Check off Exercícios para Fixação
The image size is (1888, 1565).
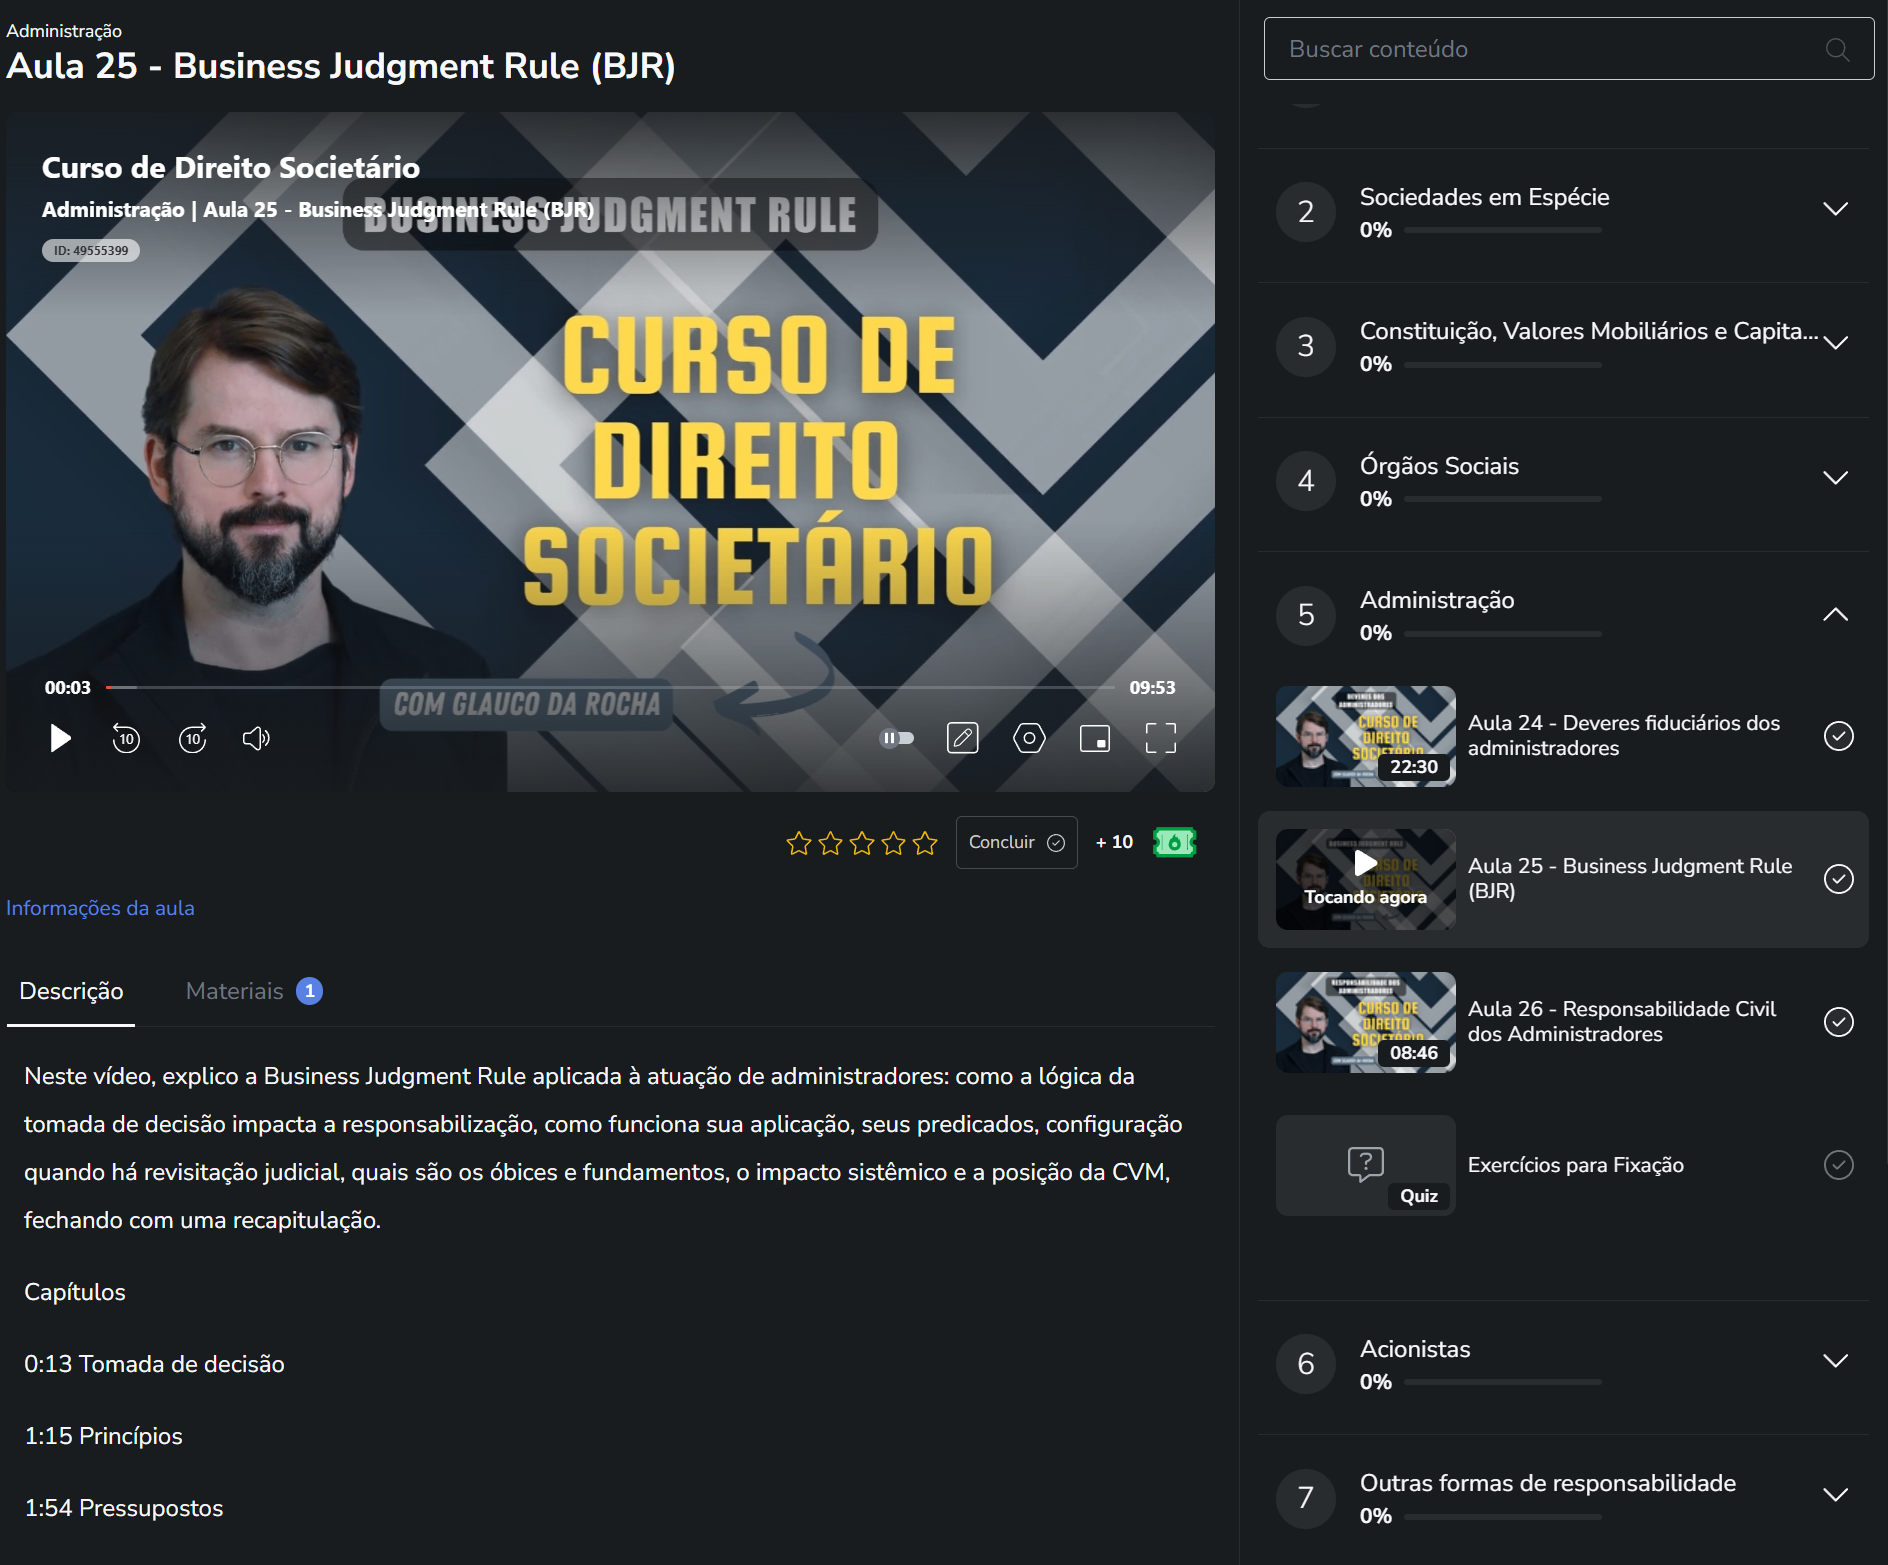1839,1165
